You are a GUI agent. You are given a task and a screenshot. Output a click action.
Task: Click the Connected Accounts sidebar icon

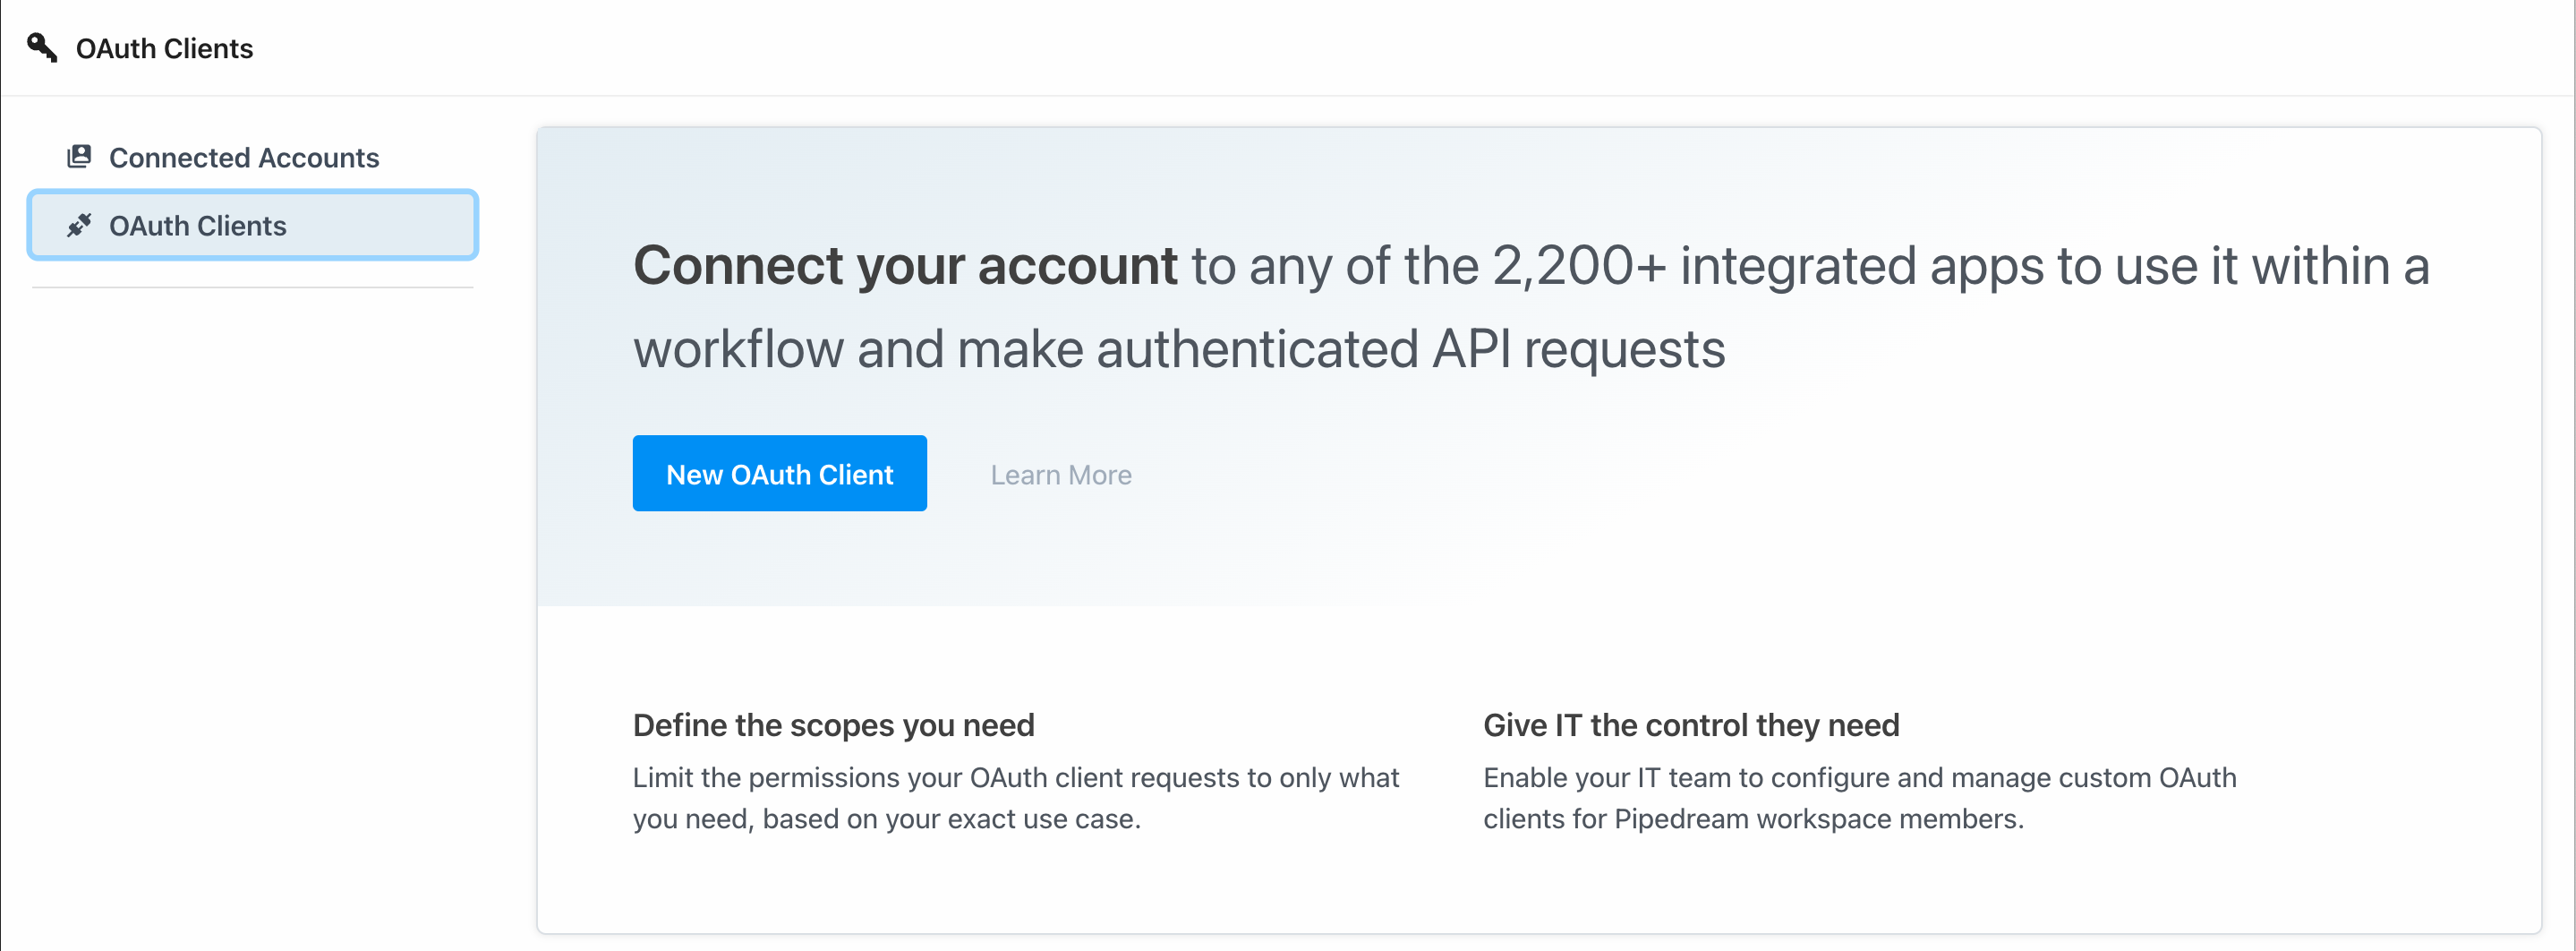(x=79, y=157)
